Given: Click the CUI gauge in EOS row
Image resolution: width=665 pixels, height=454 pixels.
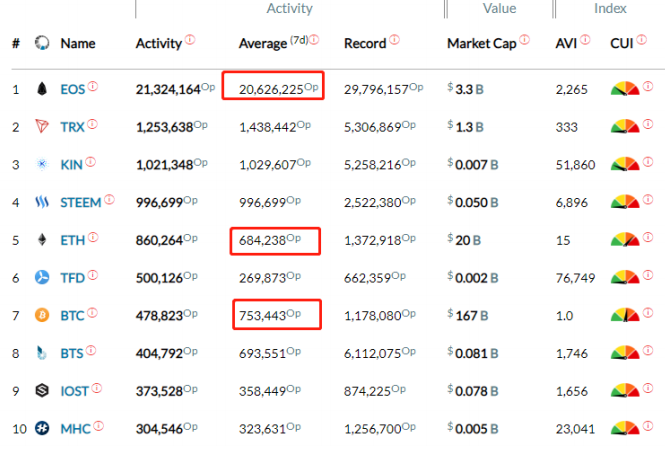Looking at the screenshot, I should coord(625,89).
